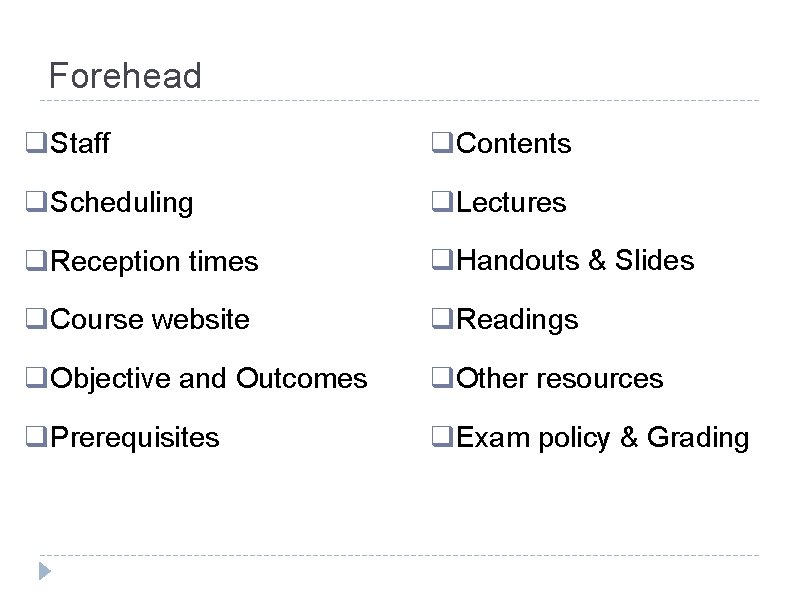Select the Prerequisites text item
800x600 pixels.
pos(135,438)
